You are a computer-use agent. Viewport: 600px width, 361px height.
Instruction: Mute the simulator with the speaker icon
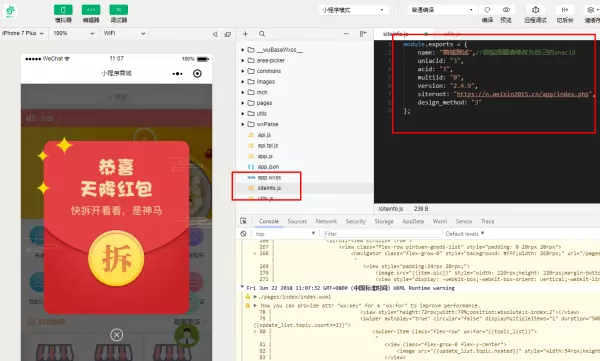(215, 34)
